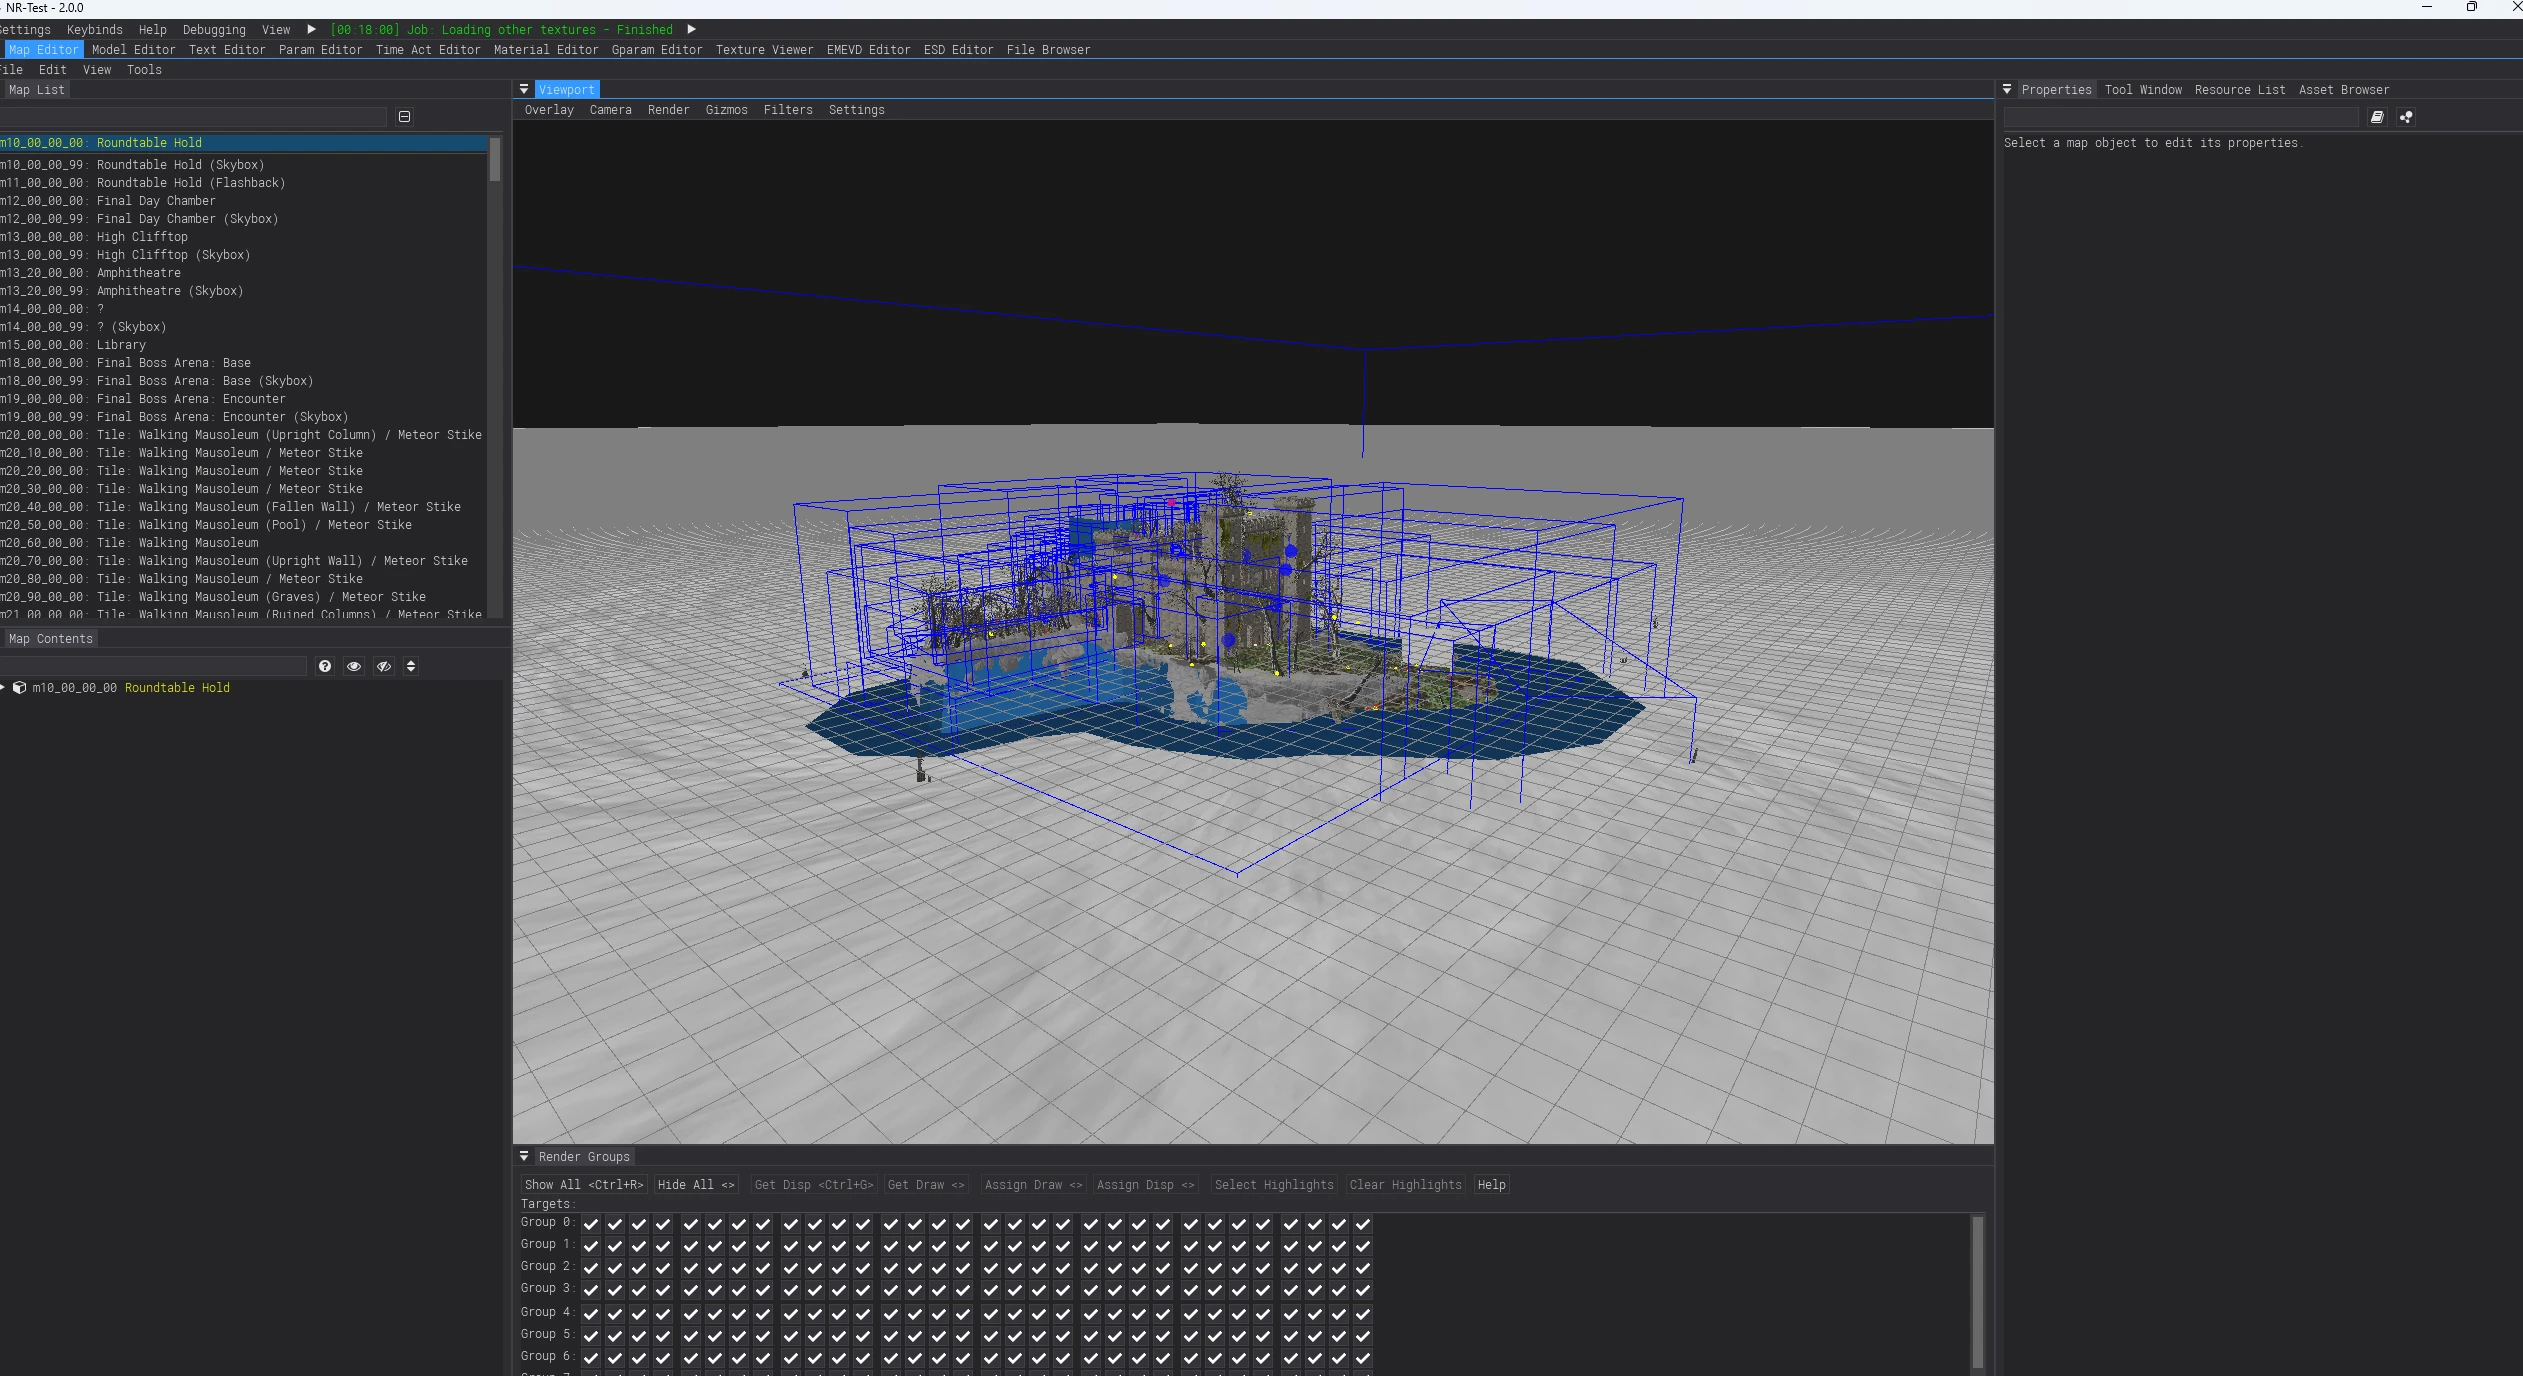This screenshot has width=2523, height=1376.
Task: Click the book icon in Properties panel
Action: (x=2377, y=117)
